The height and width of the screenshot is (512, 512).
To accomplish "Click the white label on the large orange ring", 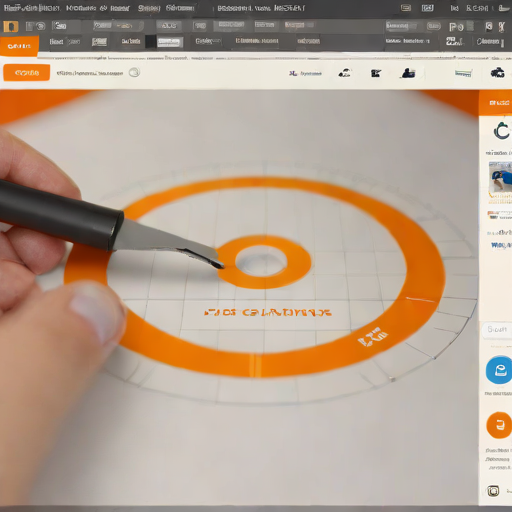I will click(373, 337).
